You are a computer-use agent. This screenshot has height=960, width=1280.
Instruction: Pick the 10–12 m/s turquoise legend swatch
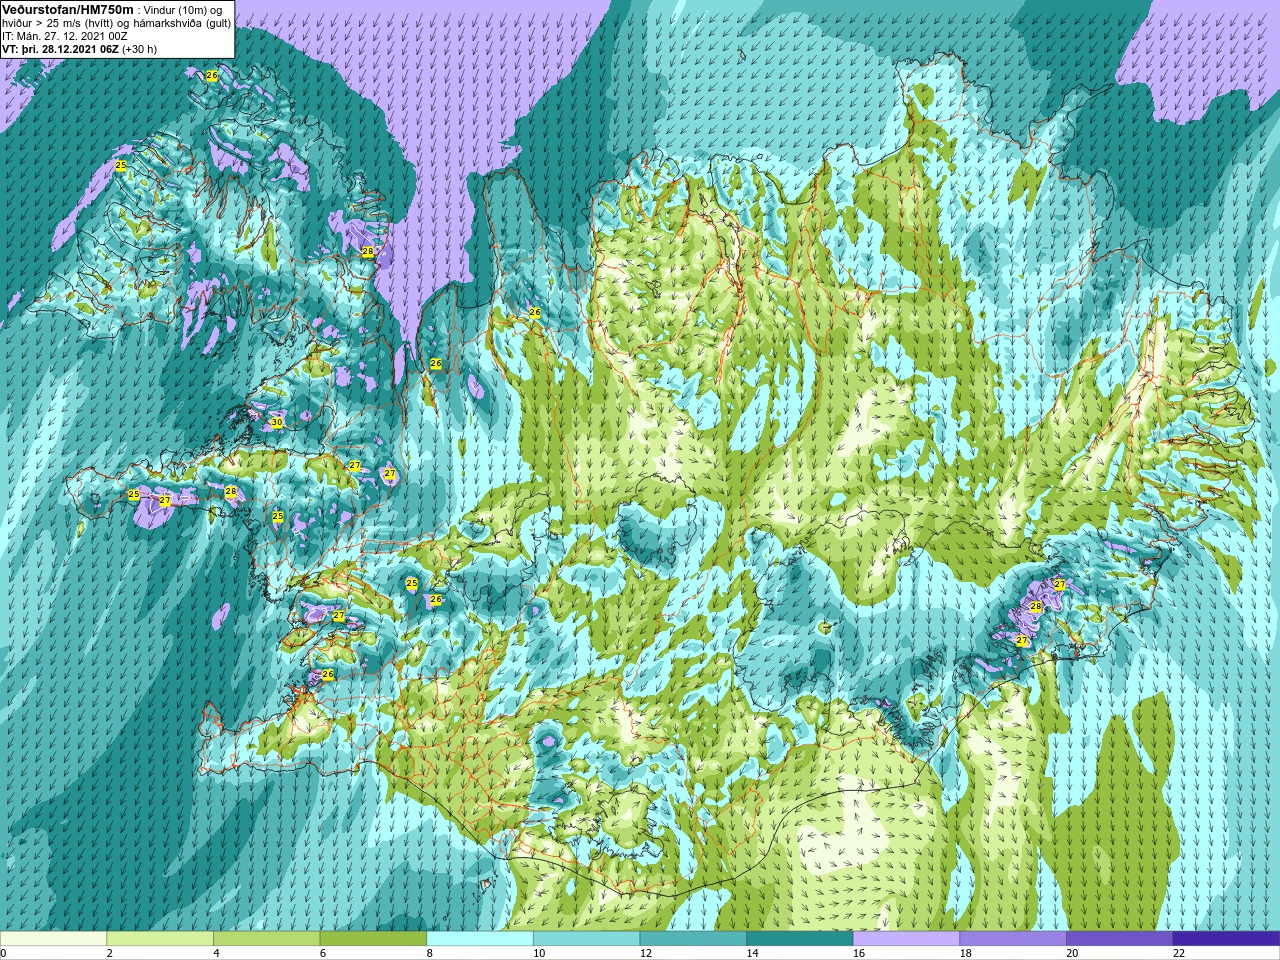[x=586, y=939]
